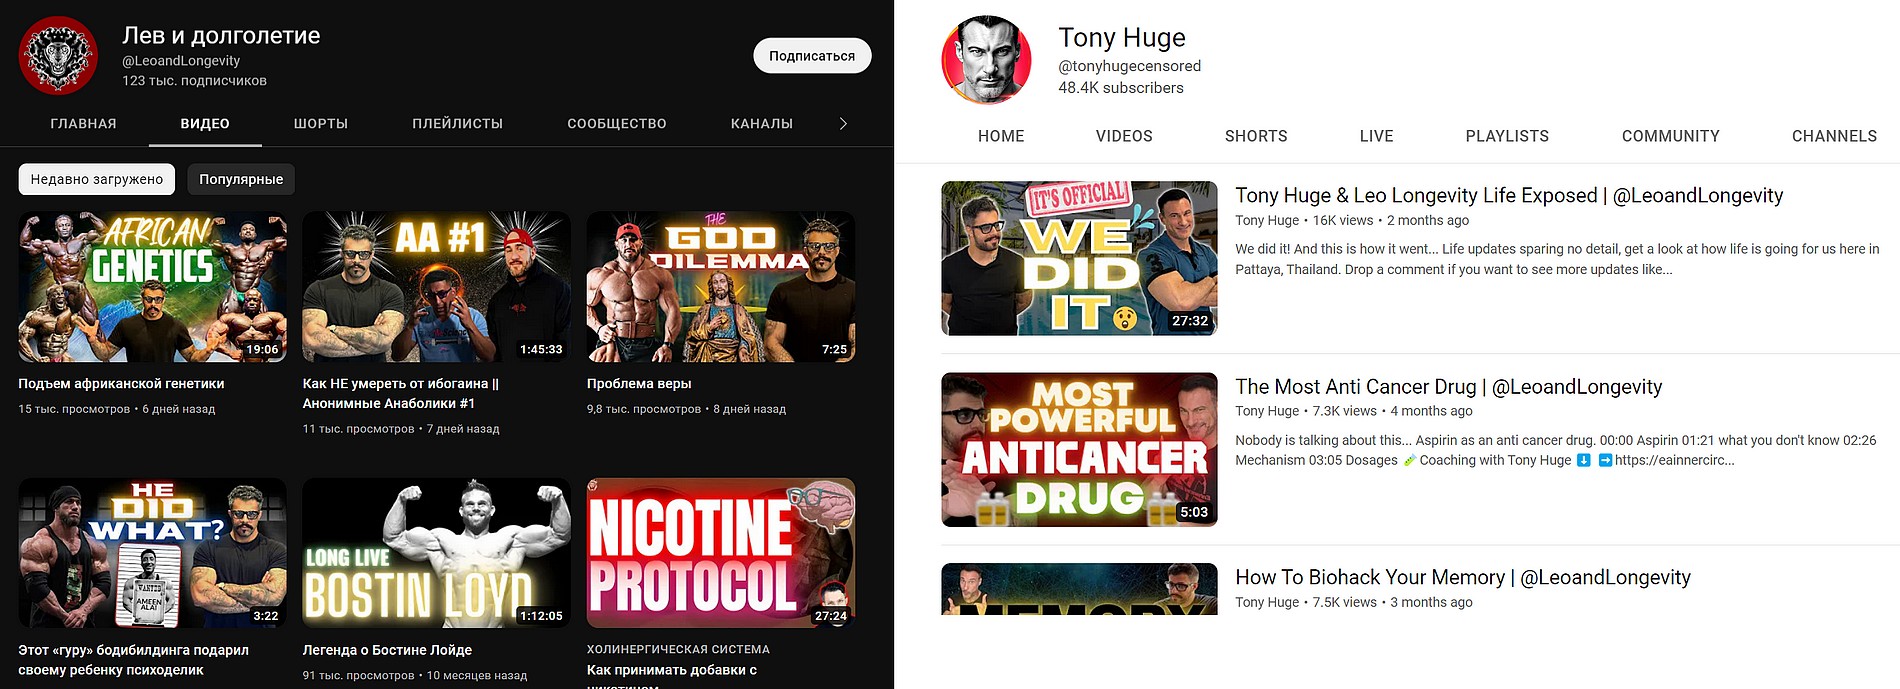Click the Tony Huge channel avatar
Screen dimensions: 1900x689
(x=986, y=60)
